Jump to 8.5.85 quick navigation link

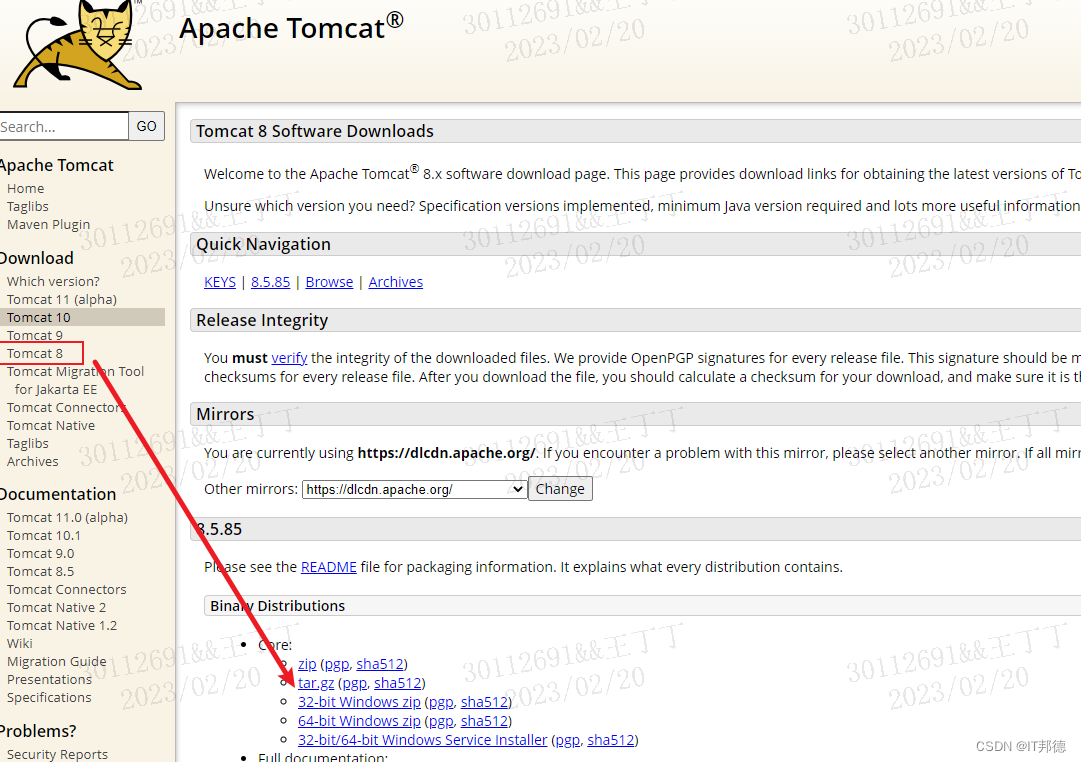270,282
